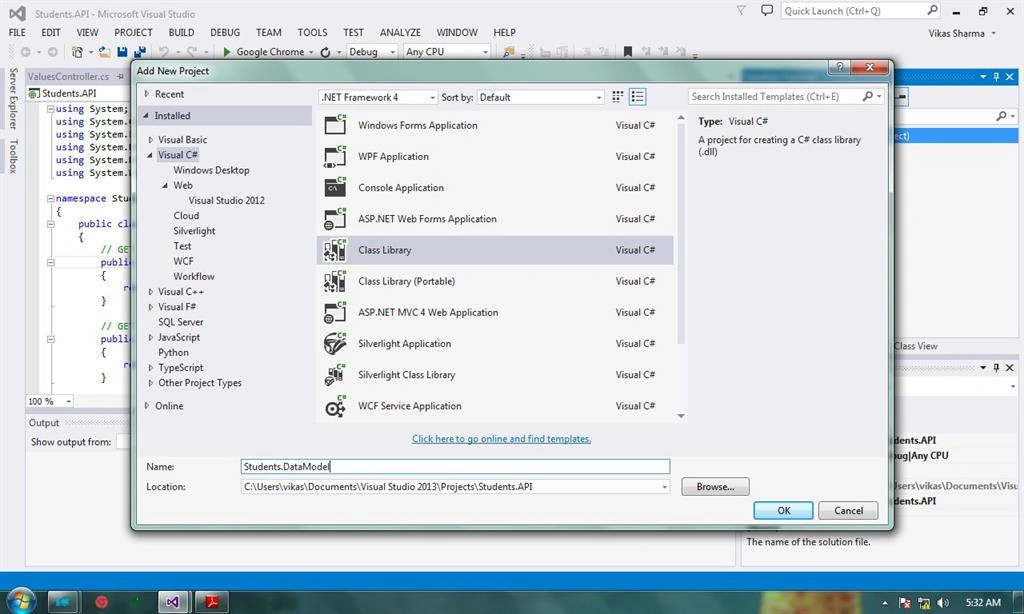
Task: Switch templates to small icons view
Action: pos(617,97)
